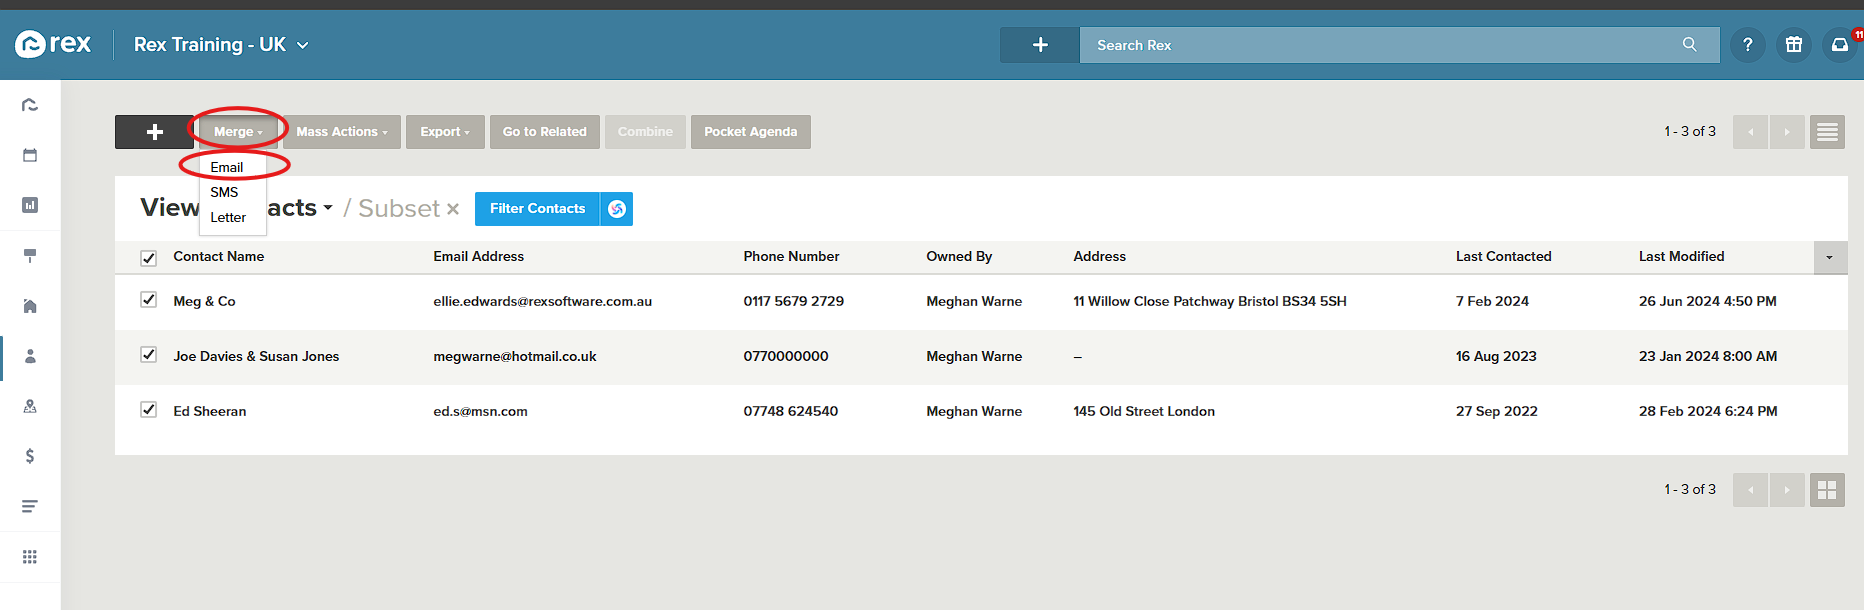
Task: Switch to grid view icon at bottom
Action: [x=1827, y=490]
